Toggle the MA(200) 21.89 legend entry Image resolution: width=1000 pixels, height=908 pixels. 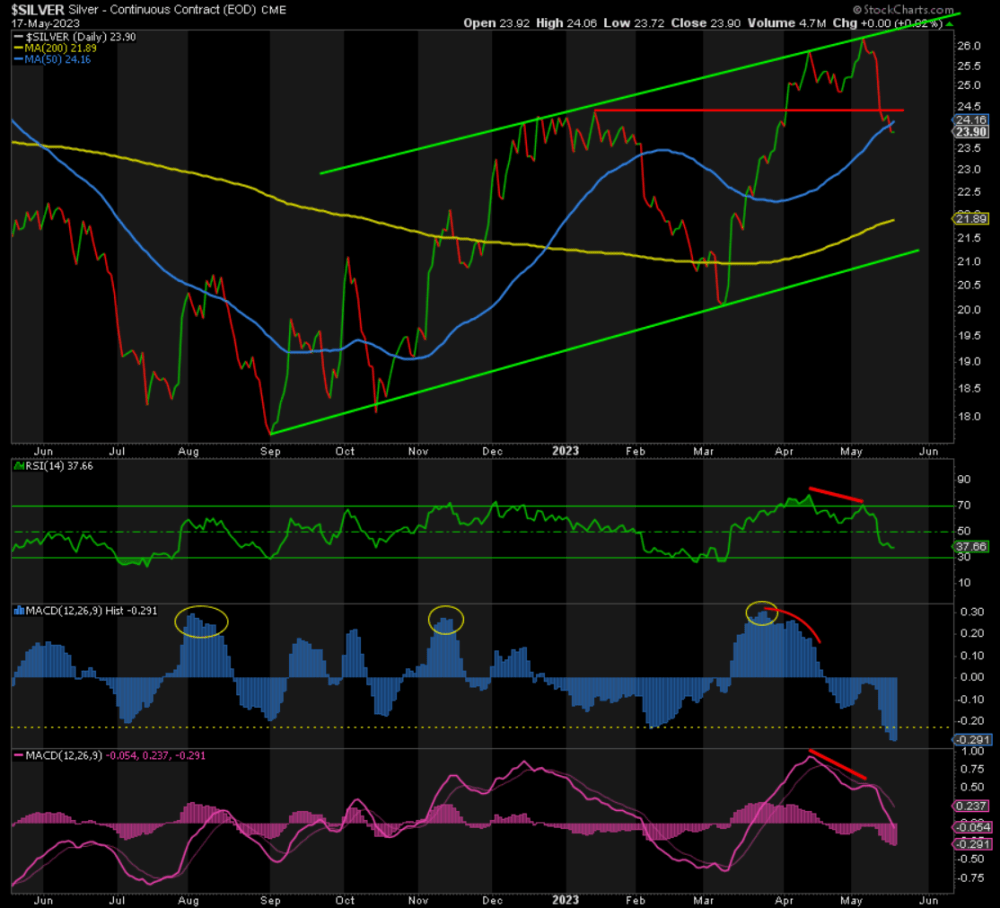(x=57, y=46)
